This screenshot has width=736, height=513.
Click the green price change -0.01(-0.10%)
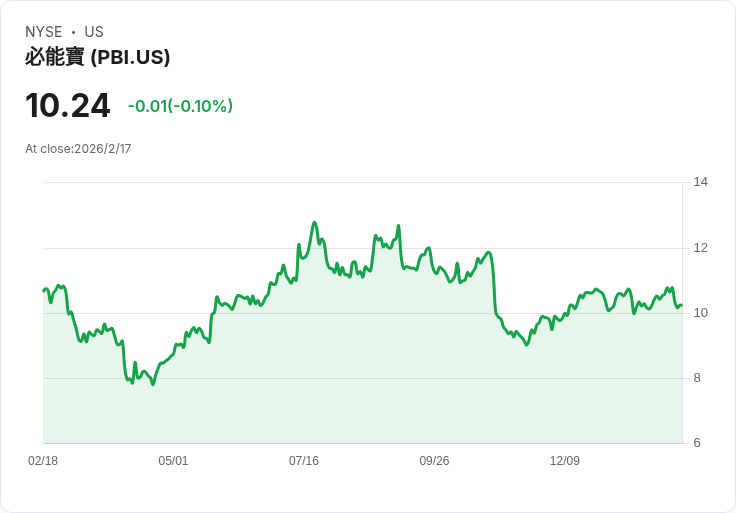click(x=180, y=106)
